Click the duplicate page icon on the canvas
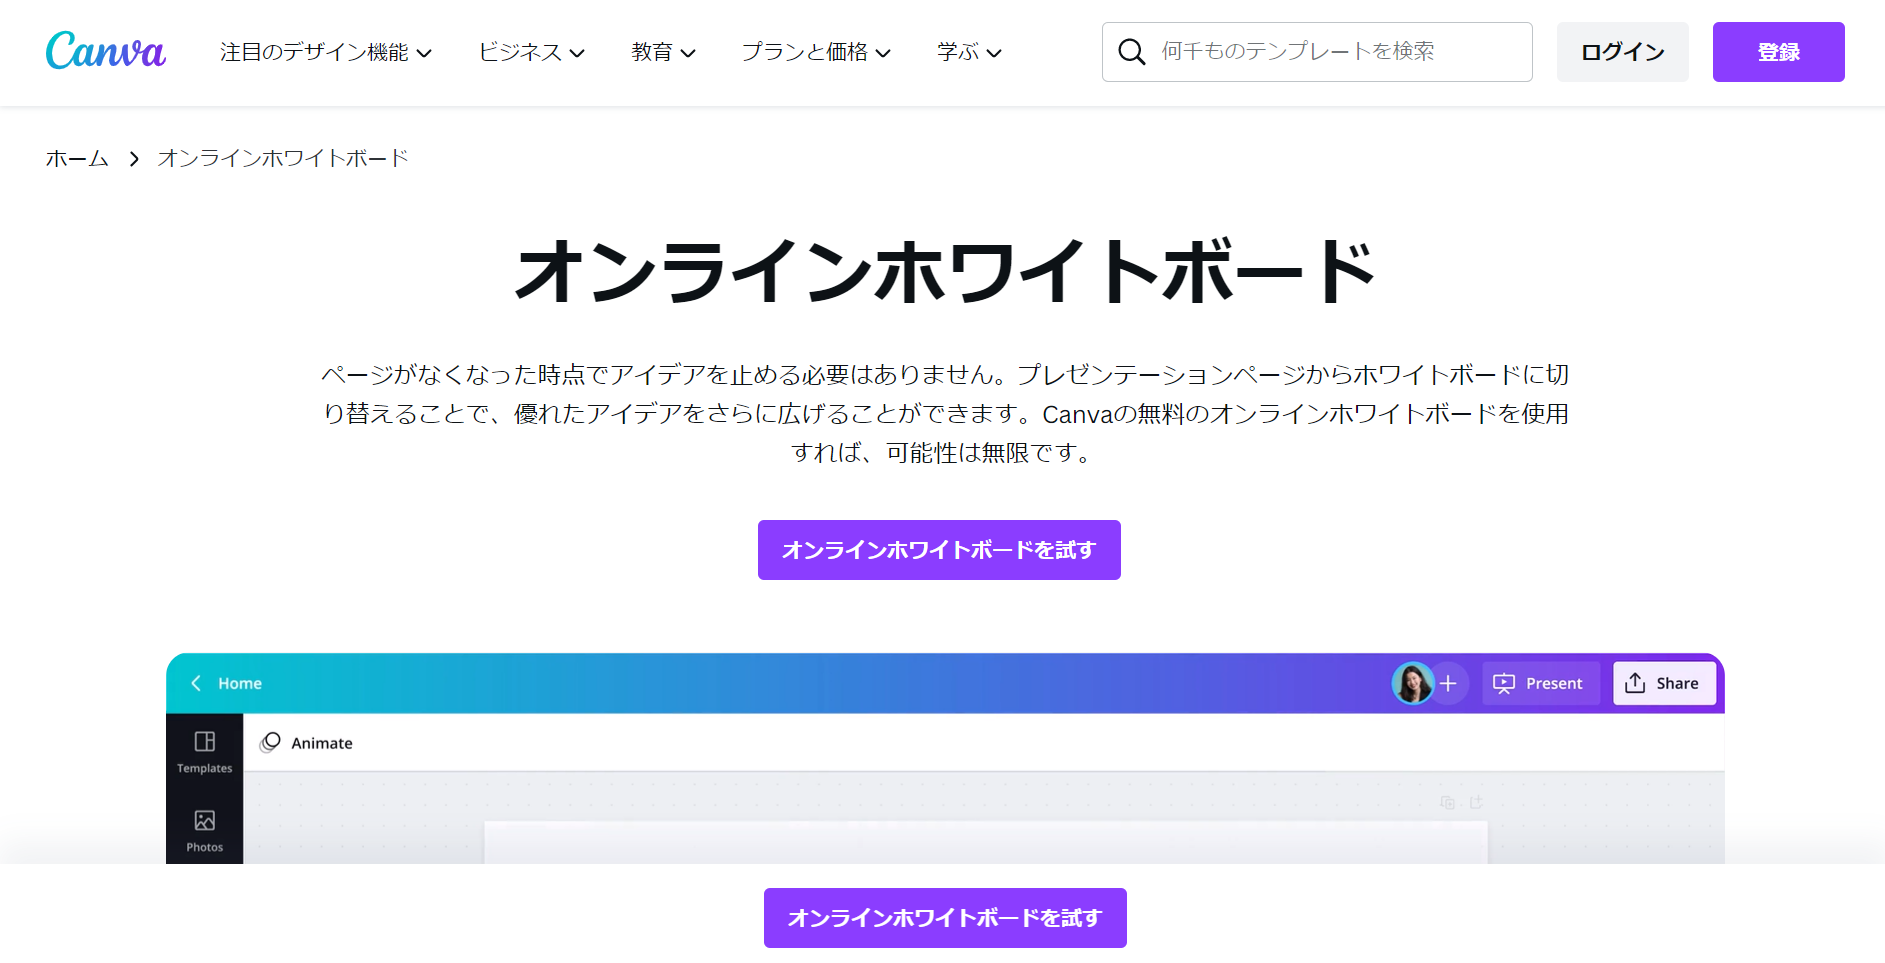 [x=1447, y=802]
